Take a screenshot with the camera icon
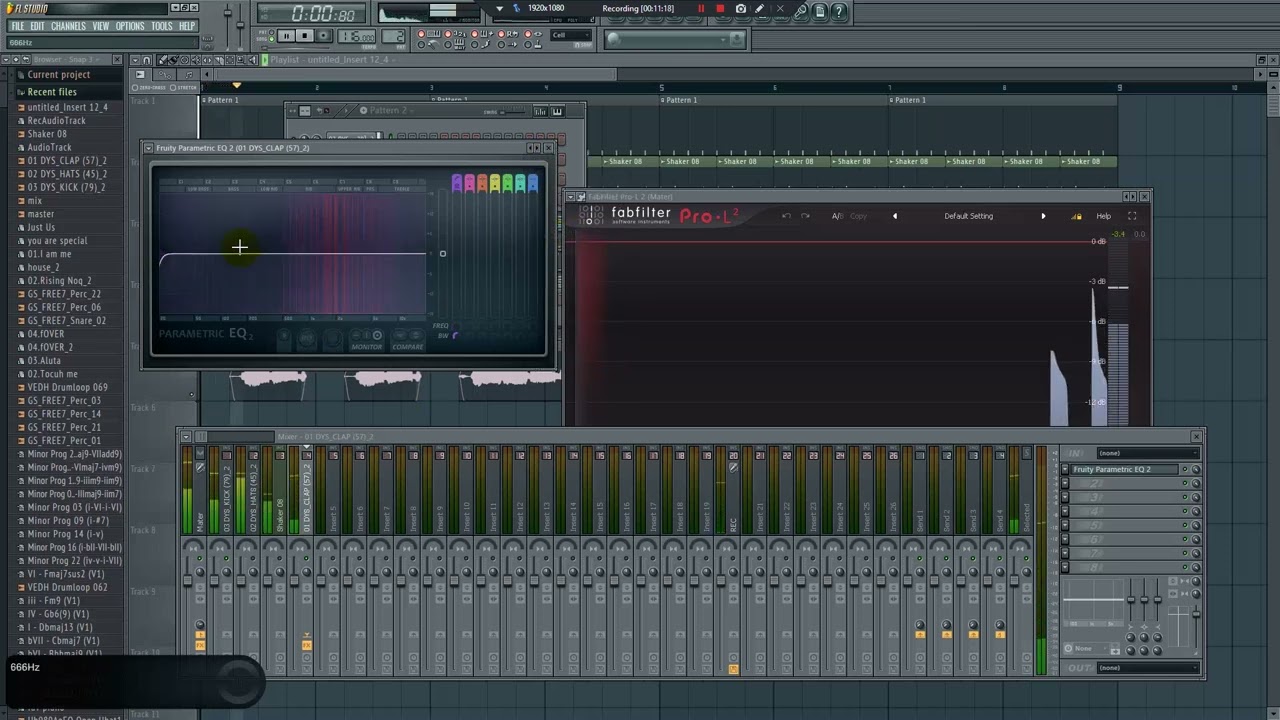The width and height of the screenshot is (1280, 720). [x=740, y=9]
